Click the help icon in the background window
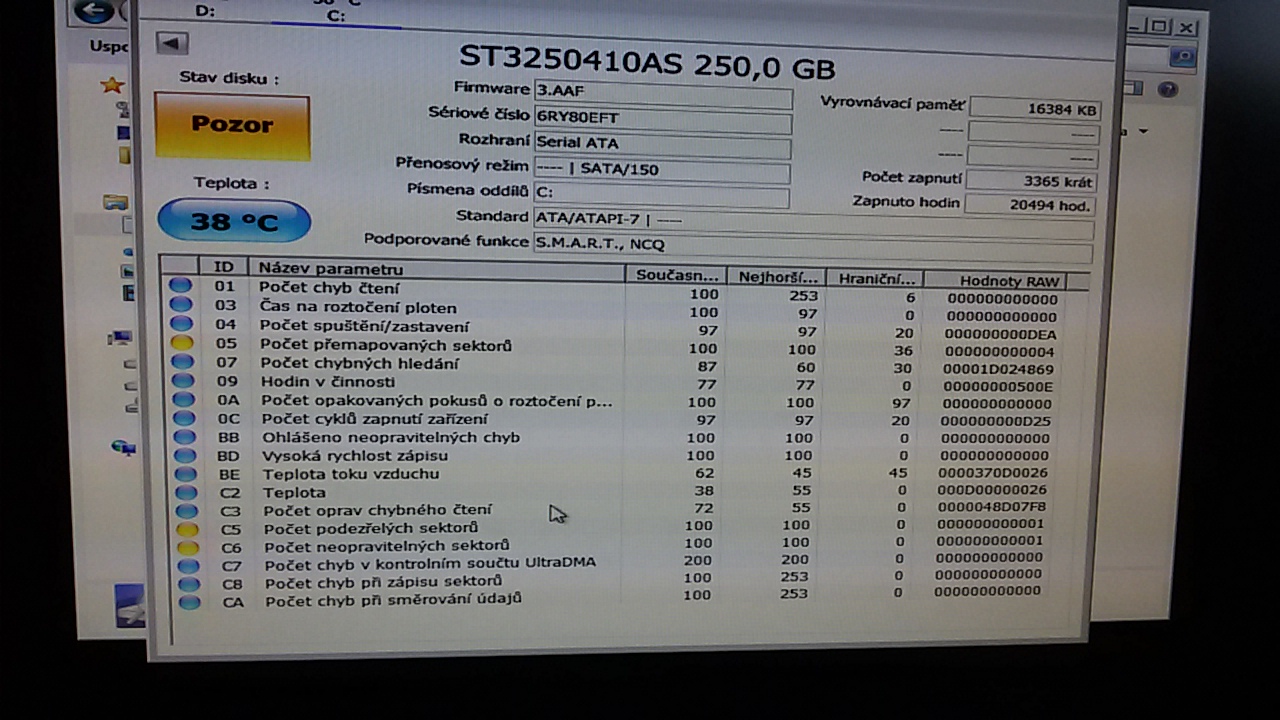This screenshot has height=720, width=1280. tap(1166, 89)
